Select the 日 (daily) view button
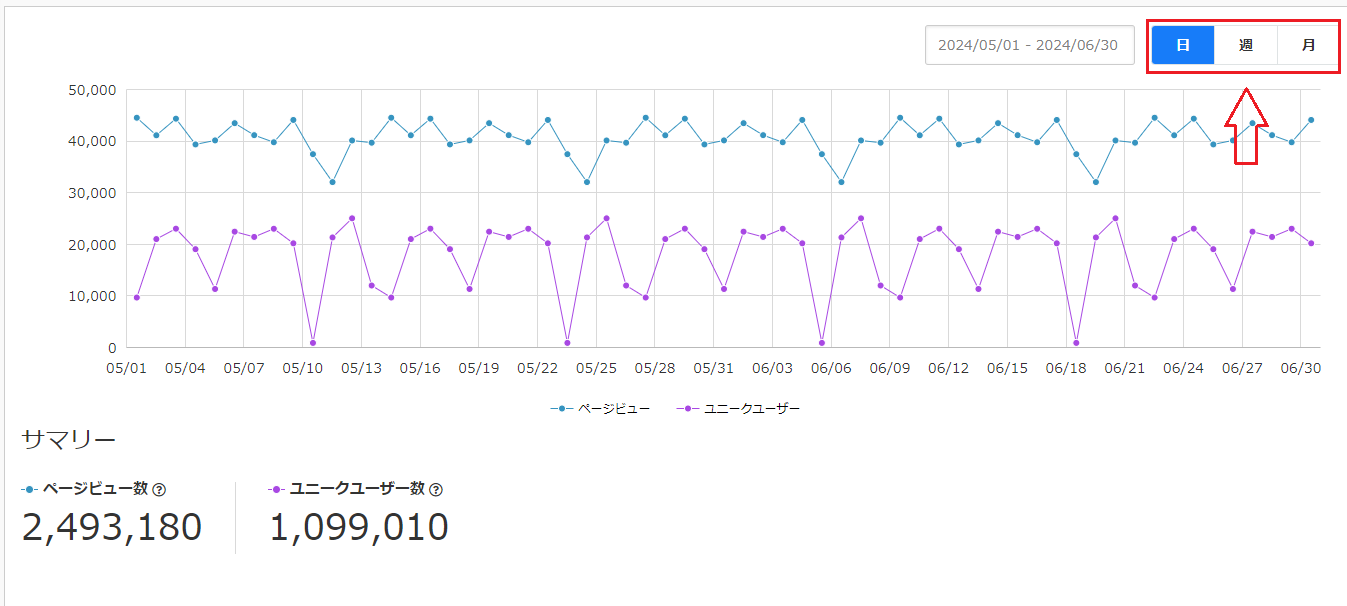The image size is (1347, 606). coord(1183,45)
